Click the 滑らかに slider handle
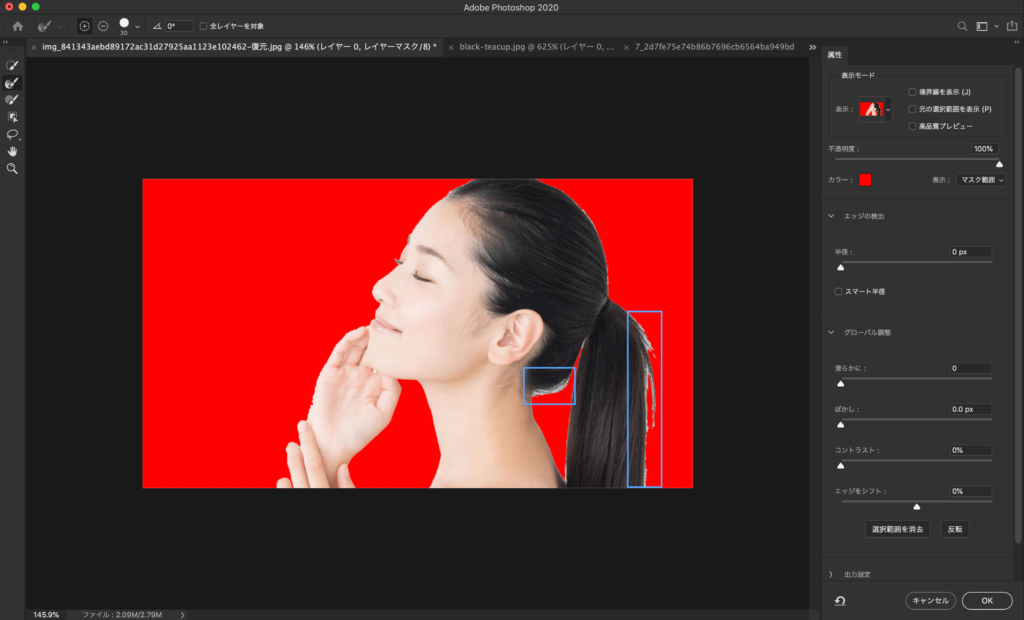 tap(840, 383)
